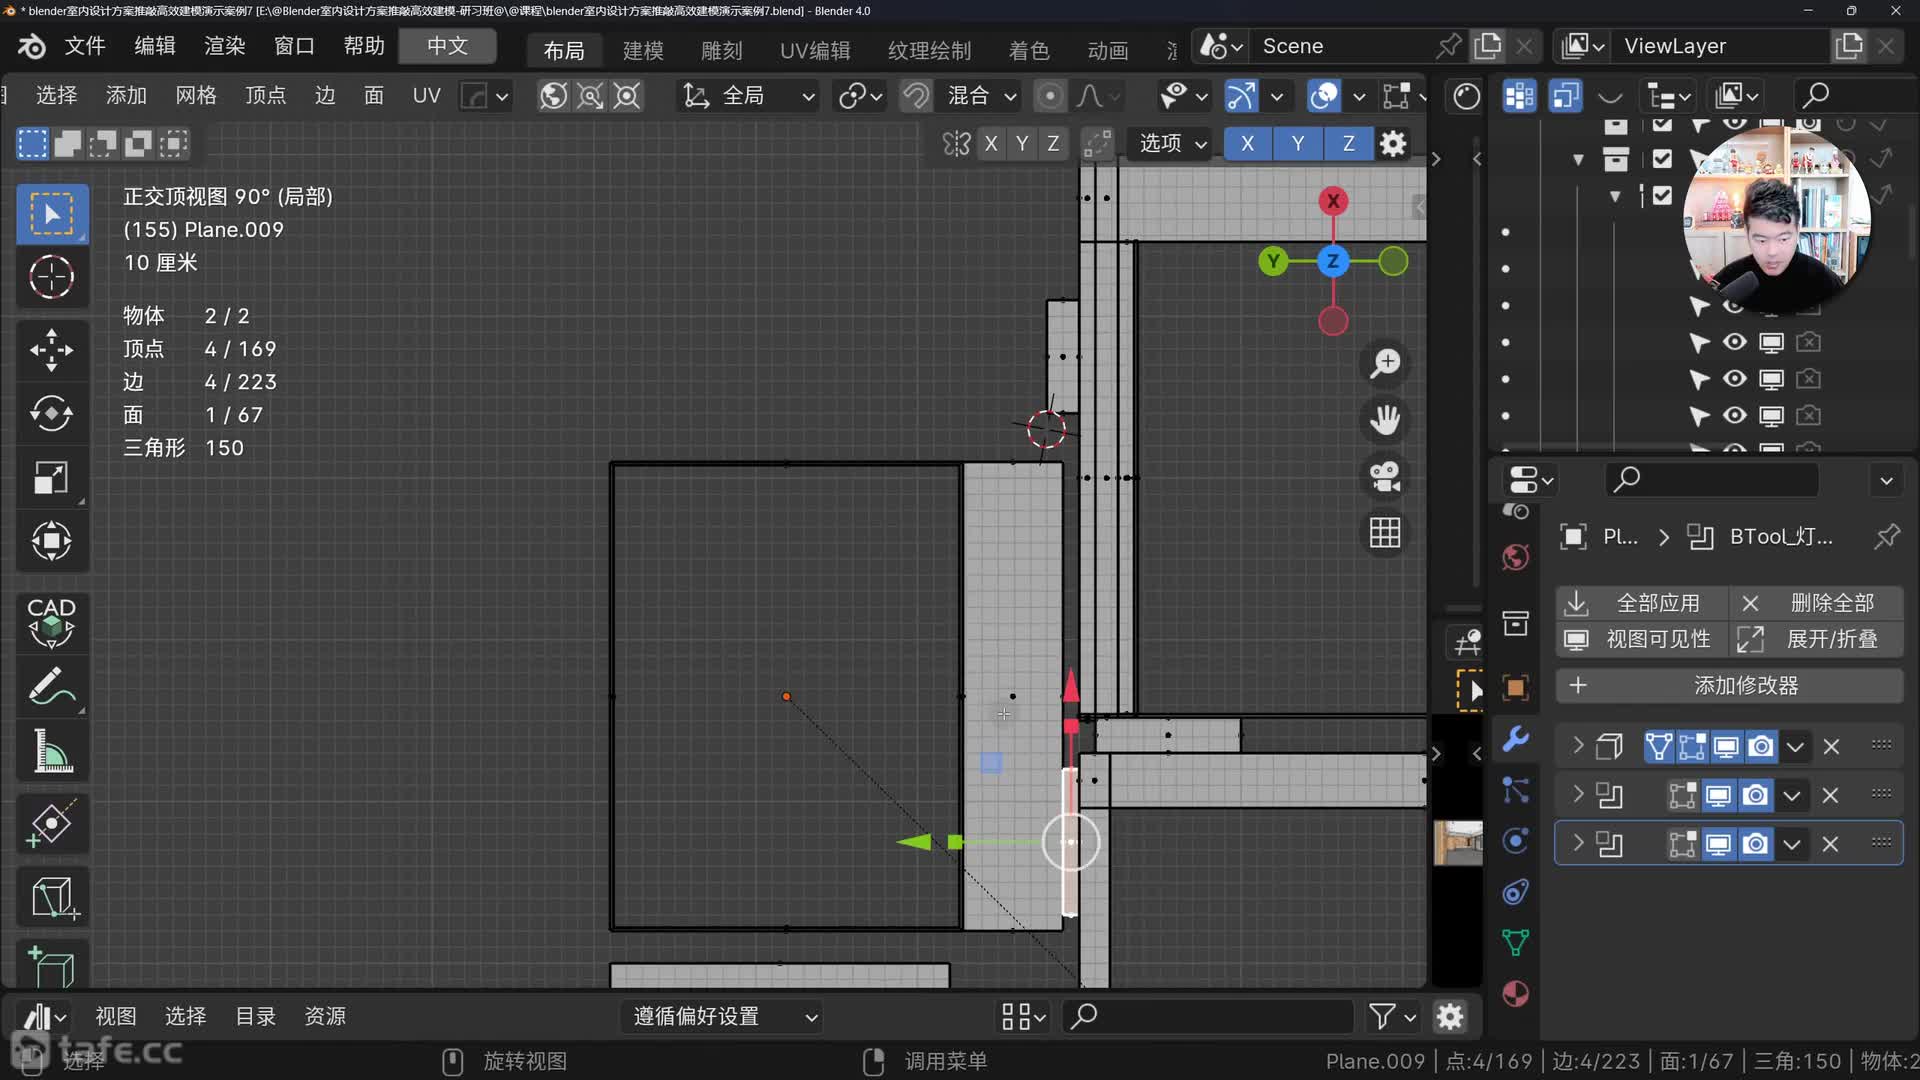Toggle proportional editing button
The image size is (1920, 1080).
tap(1049, 96)
